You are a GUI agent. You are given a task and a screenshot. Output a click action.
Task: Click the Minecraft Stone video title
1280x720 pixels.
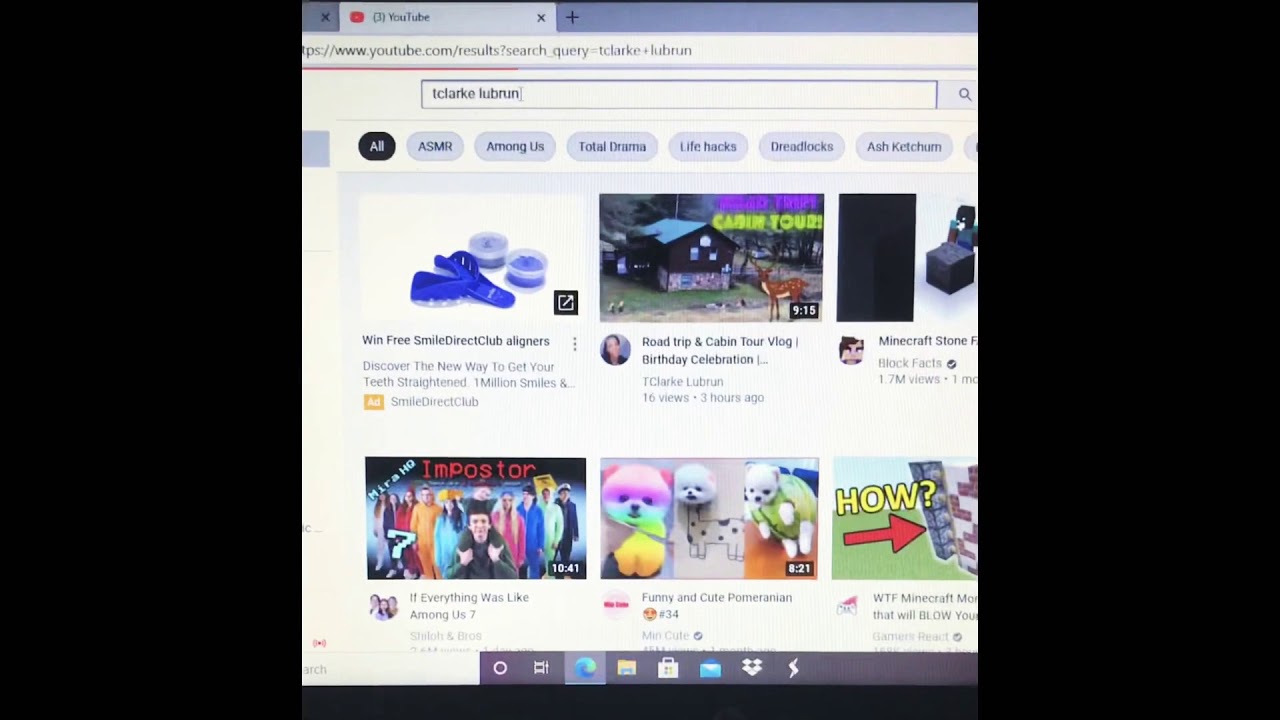tap(927, 341)
